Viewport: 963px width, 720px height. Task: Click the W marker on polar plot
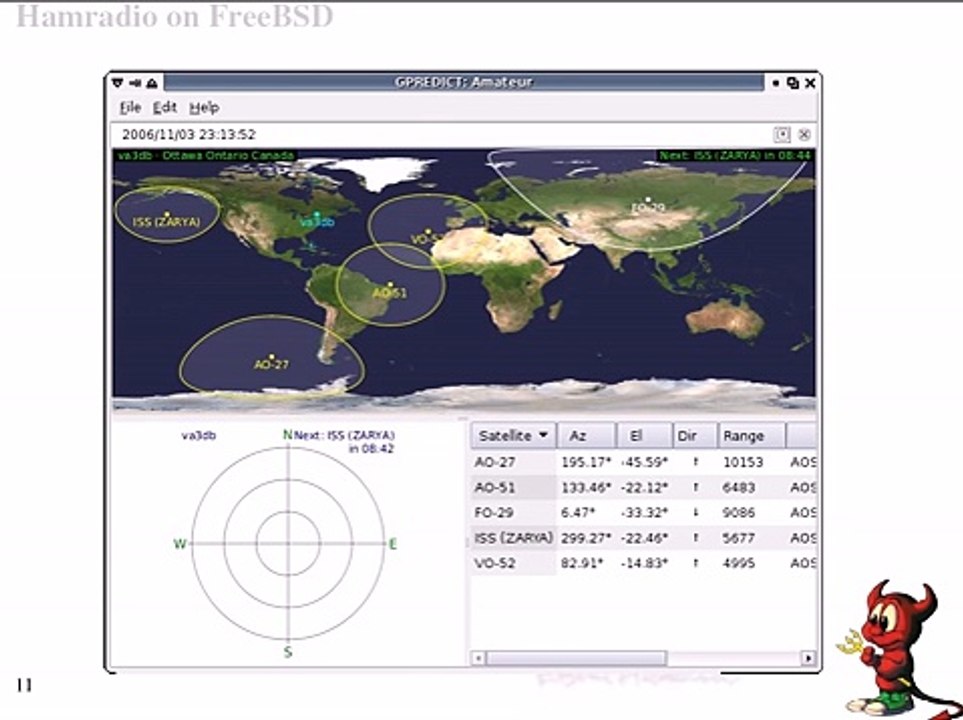179,544
